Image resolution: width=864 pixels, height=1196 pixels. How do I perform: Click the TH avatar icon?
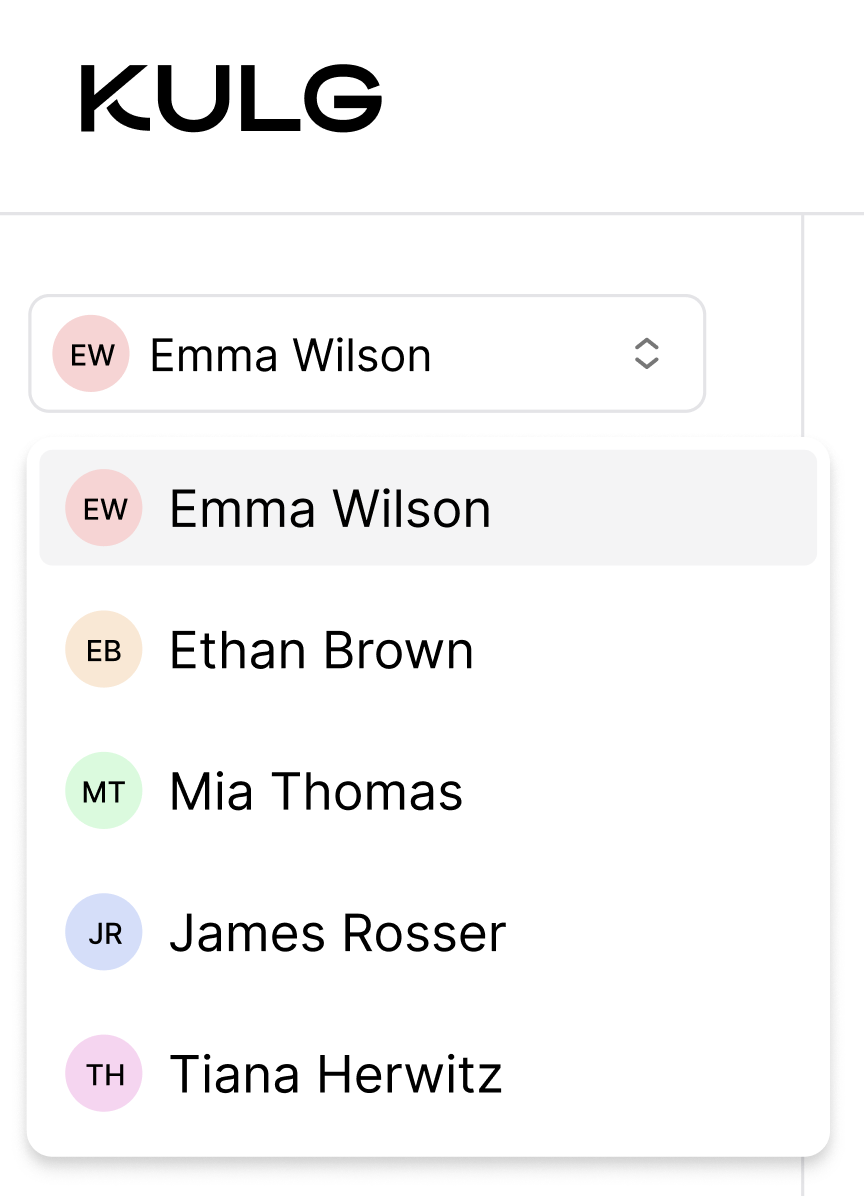tap(104, 1074)
